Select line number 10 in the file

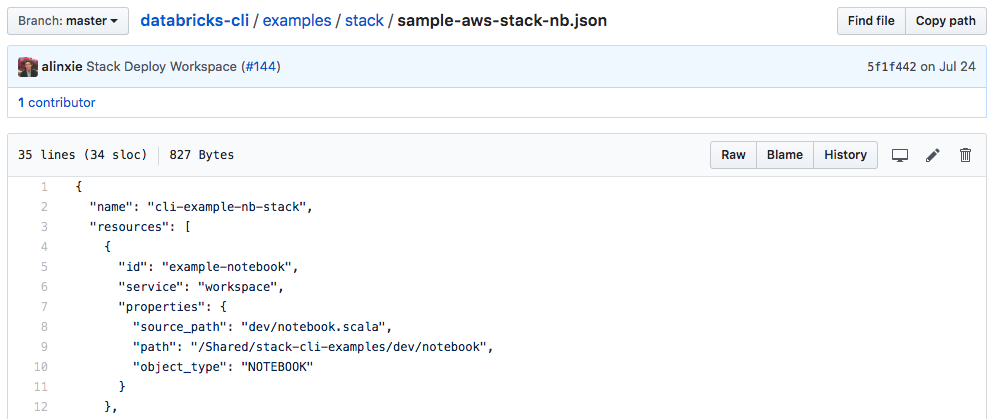point(41,366)
